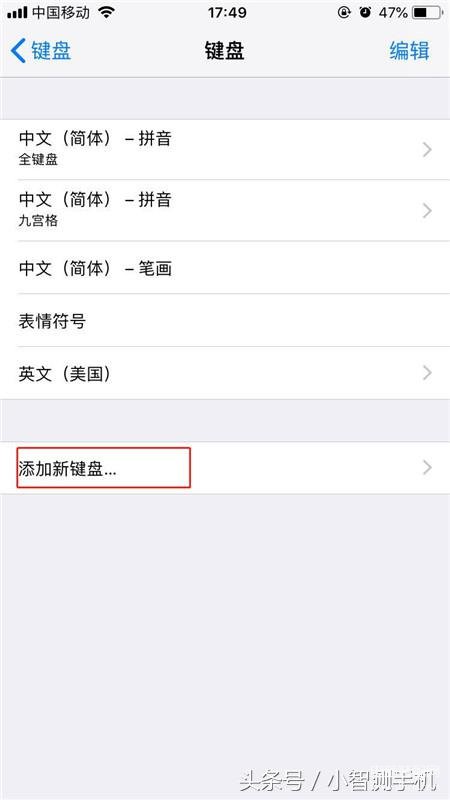Screen dimensions: 450x800
Task: Tap 编辑 to edit the keyboard list
Action: coord(409,51)
